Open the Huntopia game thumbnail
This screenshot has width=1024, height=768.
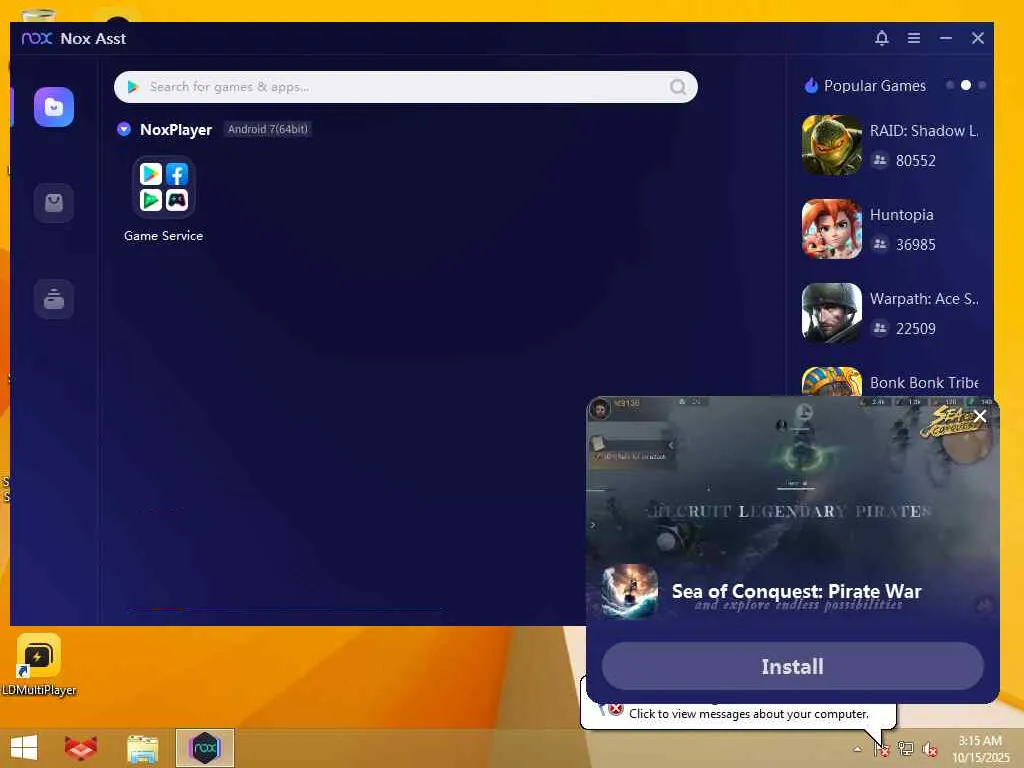click(831, 229)
